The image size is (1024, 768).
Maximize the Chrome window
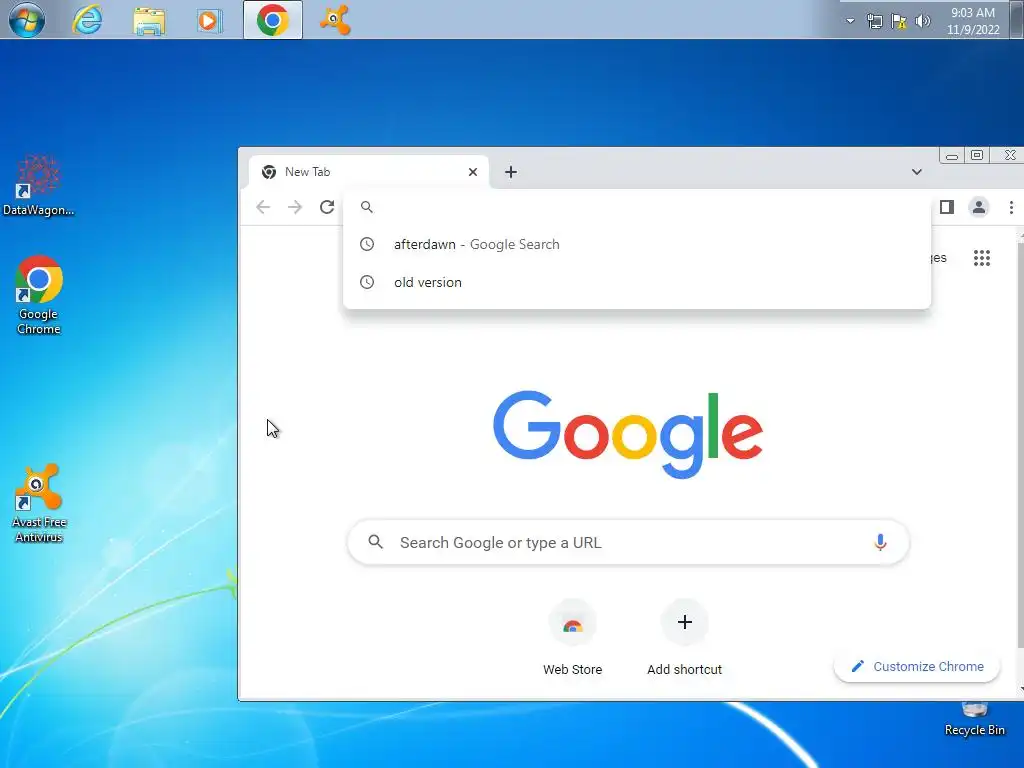click(x=977, y=155)
